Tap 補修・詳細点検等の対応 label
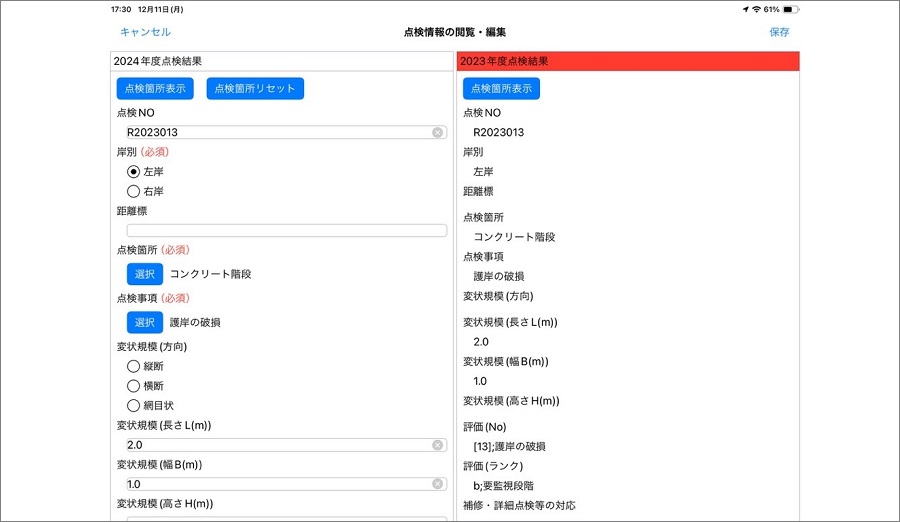 [519, 505]
